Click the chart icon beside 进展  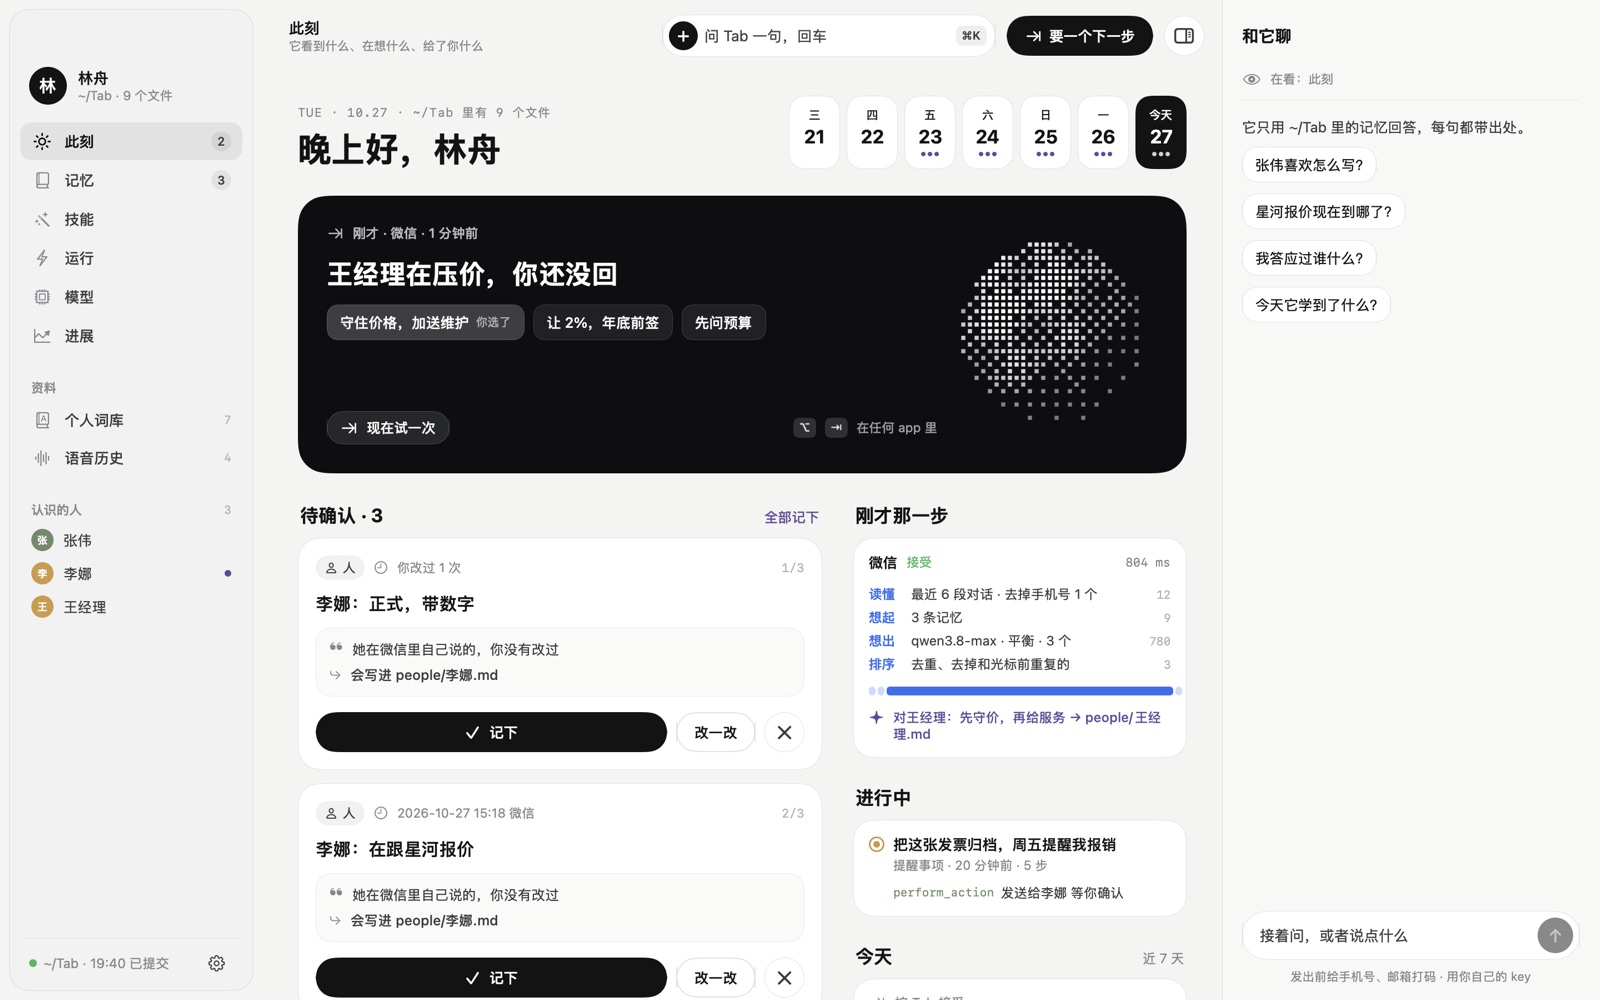pos(42,336)
